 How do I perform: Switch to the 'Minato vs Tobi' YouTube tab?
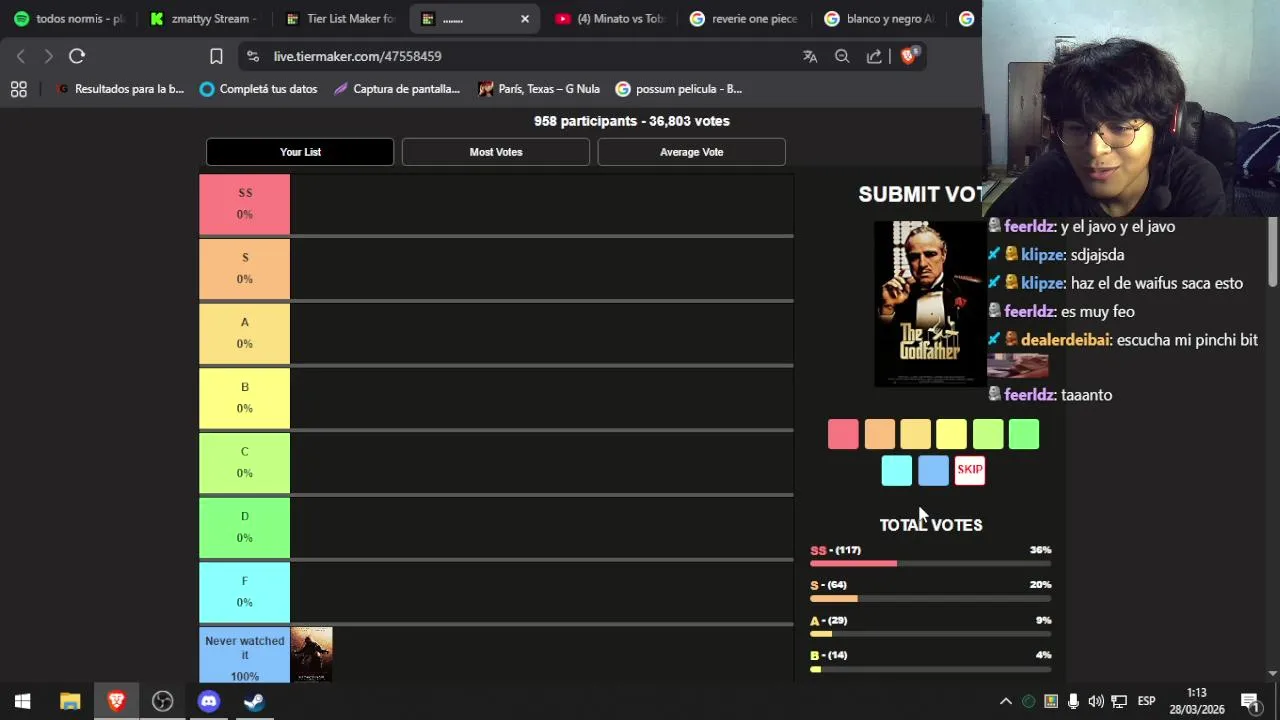pyautogui.click(x=610, y=19)
